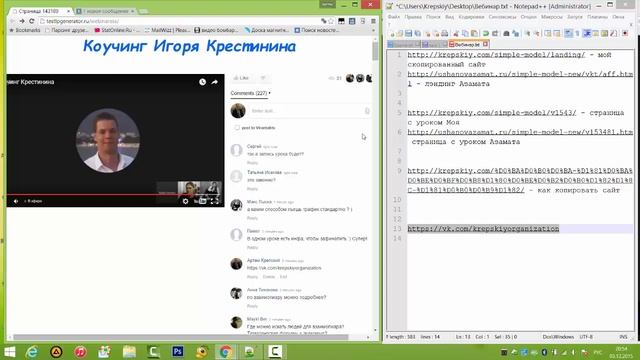Click the Undo arrow in Notepad++ toolbar
Image resolution: width=640 pixels, height=360 pixels.
(x=486, y=33)
